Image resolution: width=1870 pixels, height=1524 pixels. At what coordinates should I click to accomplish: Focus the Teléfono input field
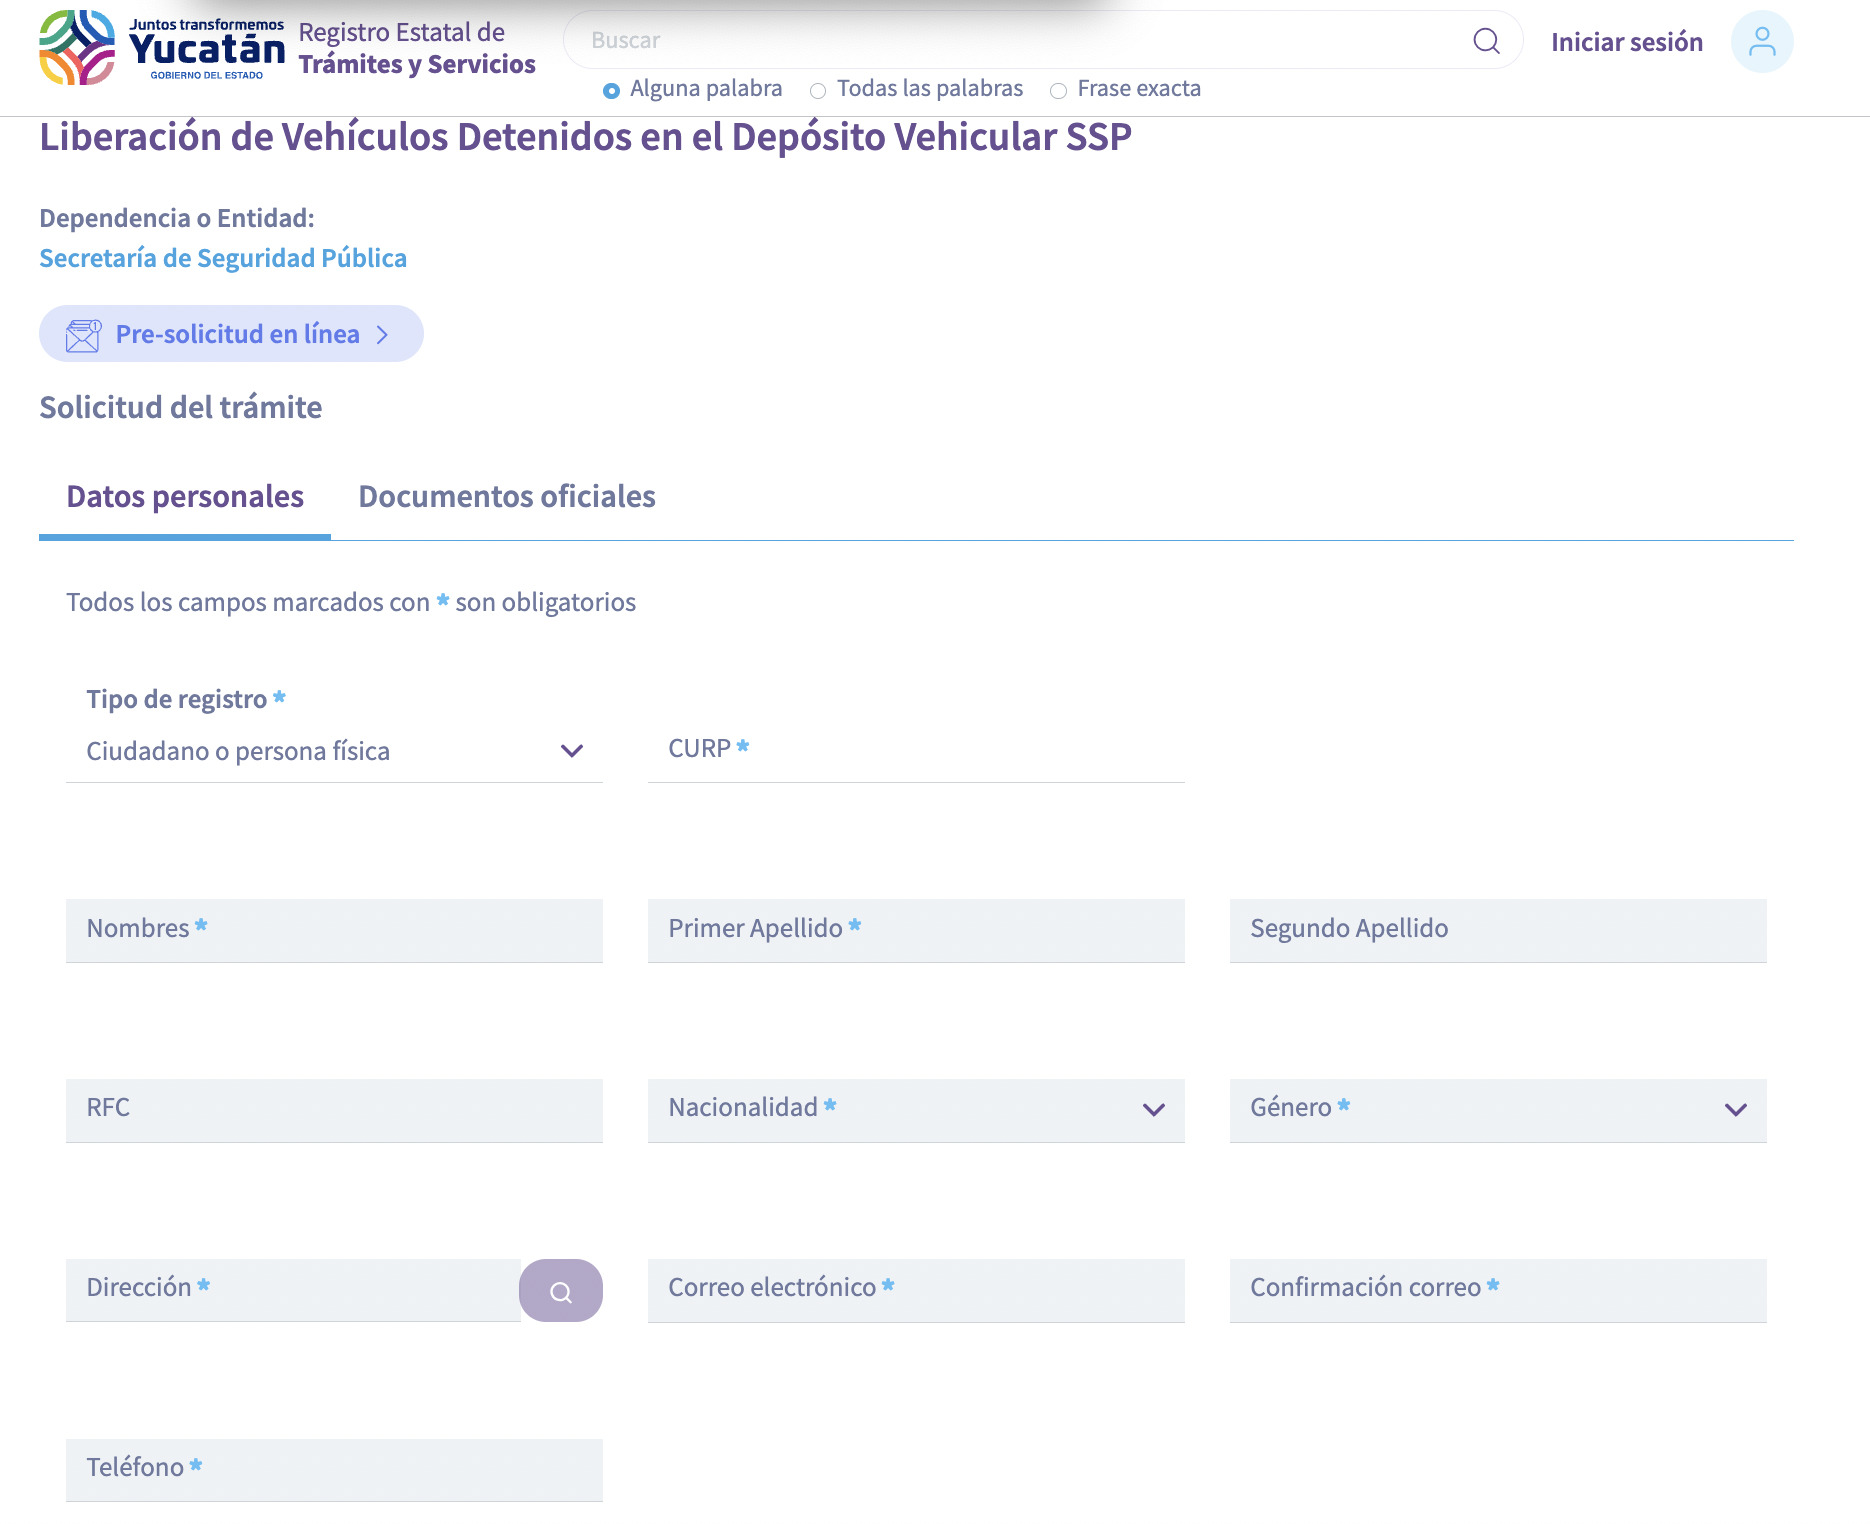point(334,1469)
